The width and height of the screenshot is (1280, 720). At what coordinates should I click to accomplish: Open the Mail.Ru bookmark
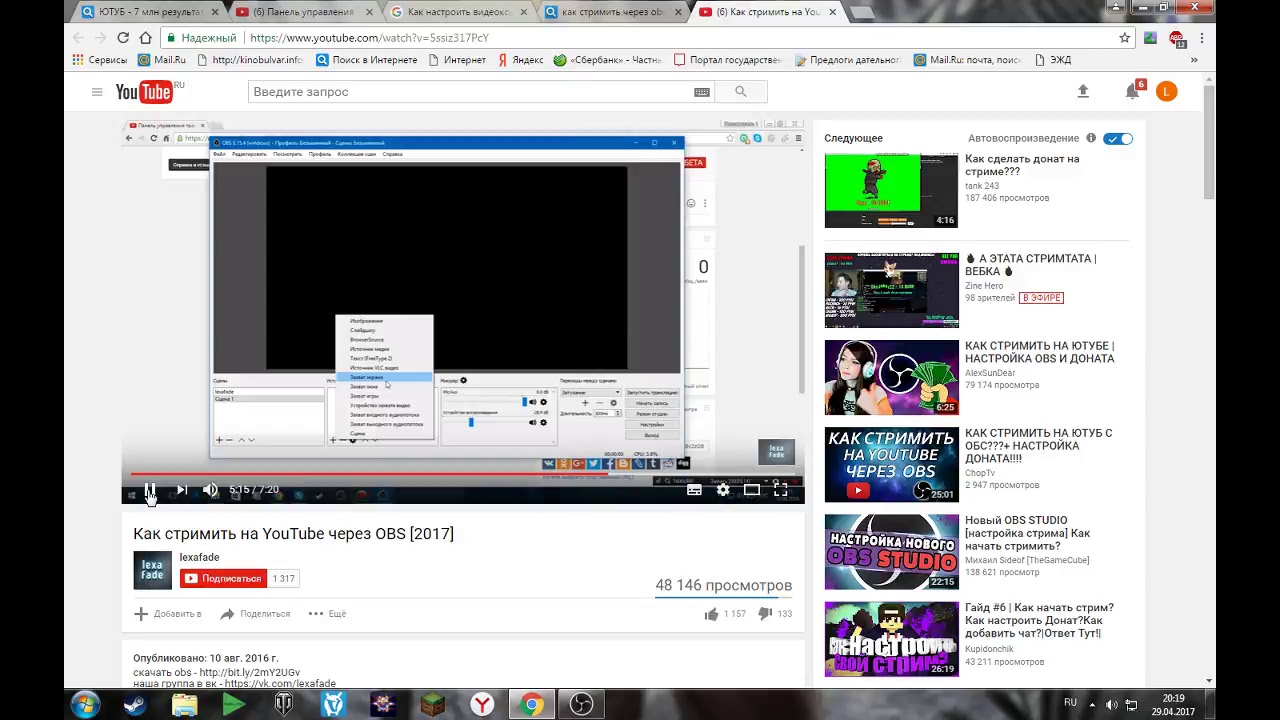(161, 60)
